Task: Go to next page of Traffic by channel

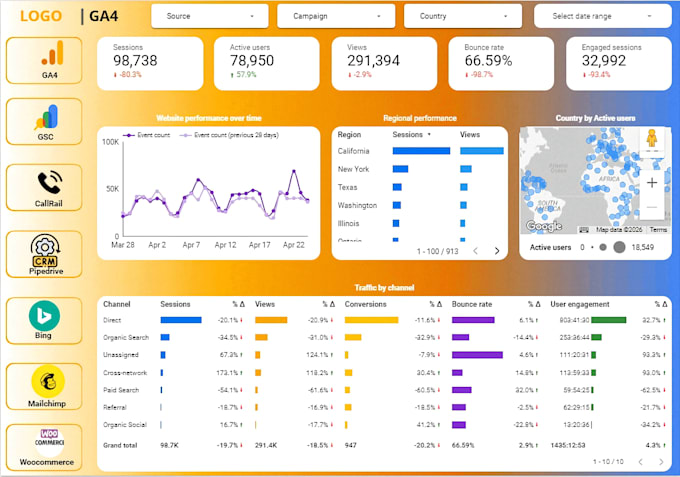Action: coord(661,462)
